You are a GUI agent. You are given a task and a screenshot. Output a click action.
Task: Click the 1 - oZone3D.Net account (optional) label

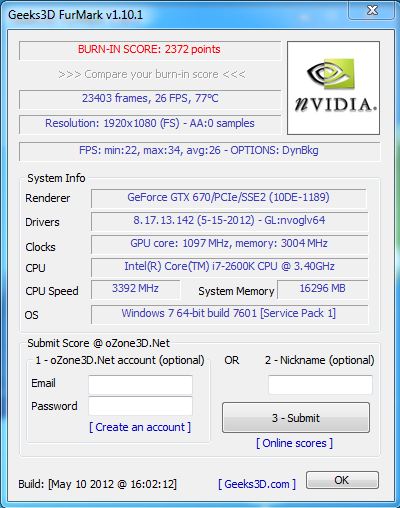(120, 360)
